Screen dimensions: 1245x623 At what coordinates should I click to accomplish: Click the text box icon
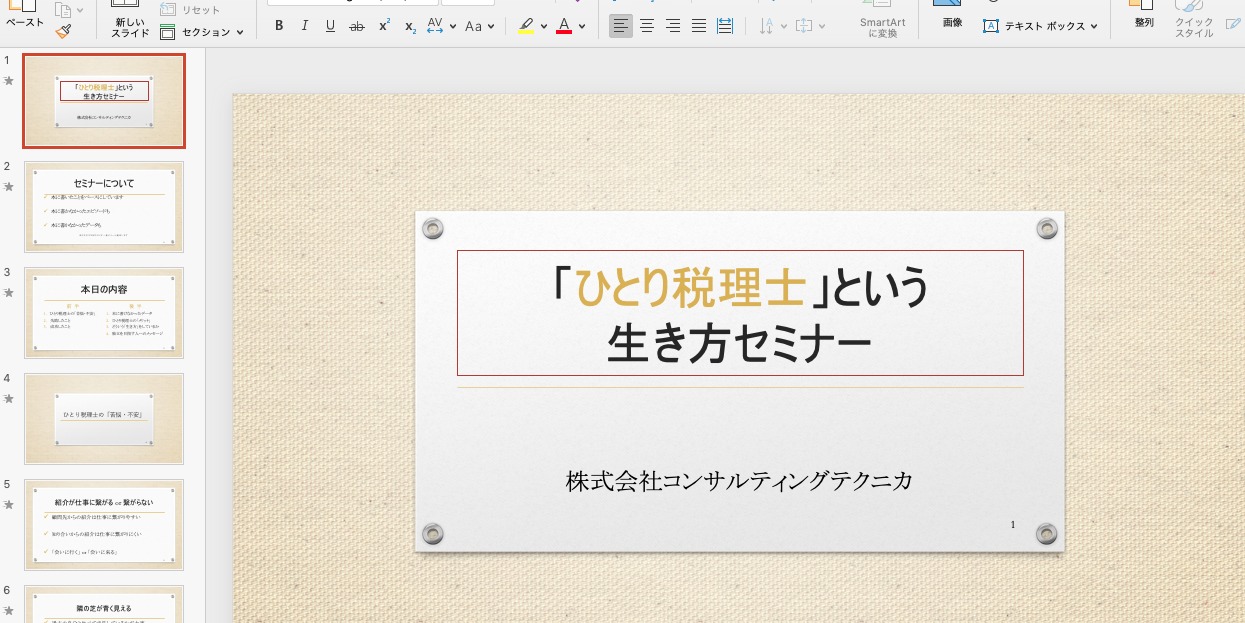click(991, 27)
